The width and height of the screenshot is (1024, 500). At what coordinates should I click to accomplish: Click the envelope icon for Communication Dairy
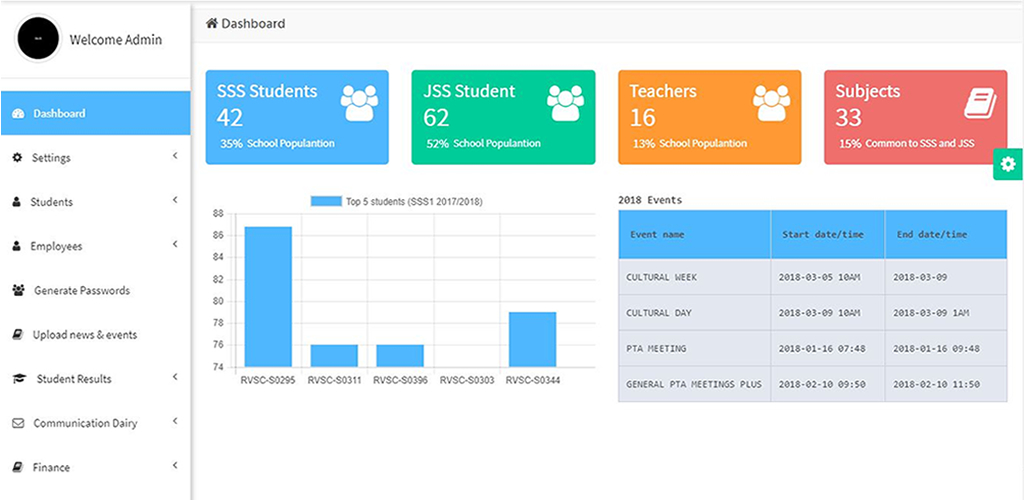(x=18, y=423)
